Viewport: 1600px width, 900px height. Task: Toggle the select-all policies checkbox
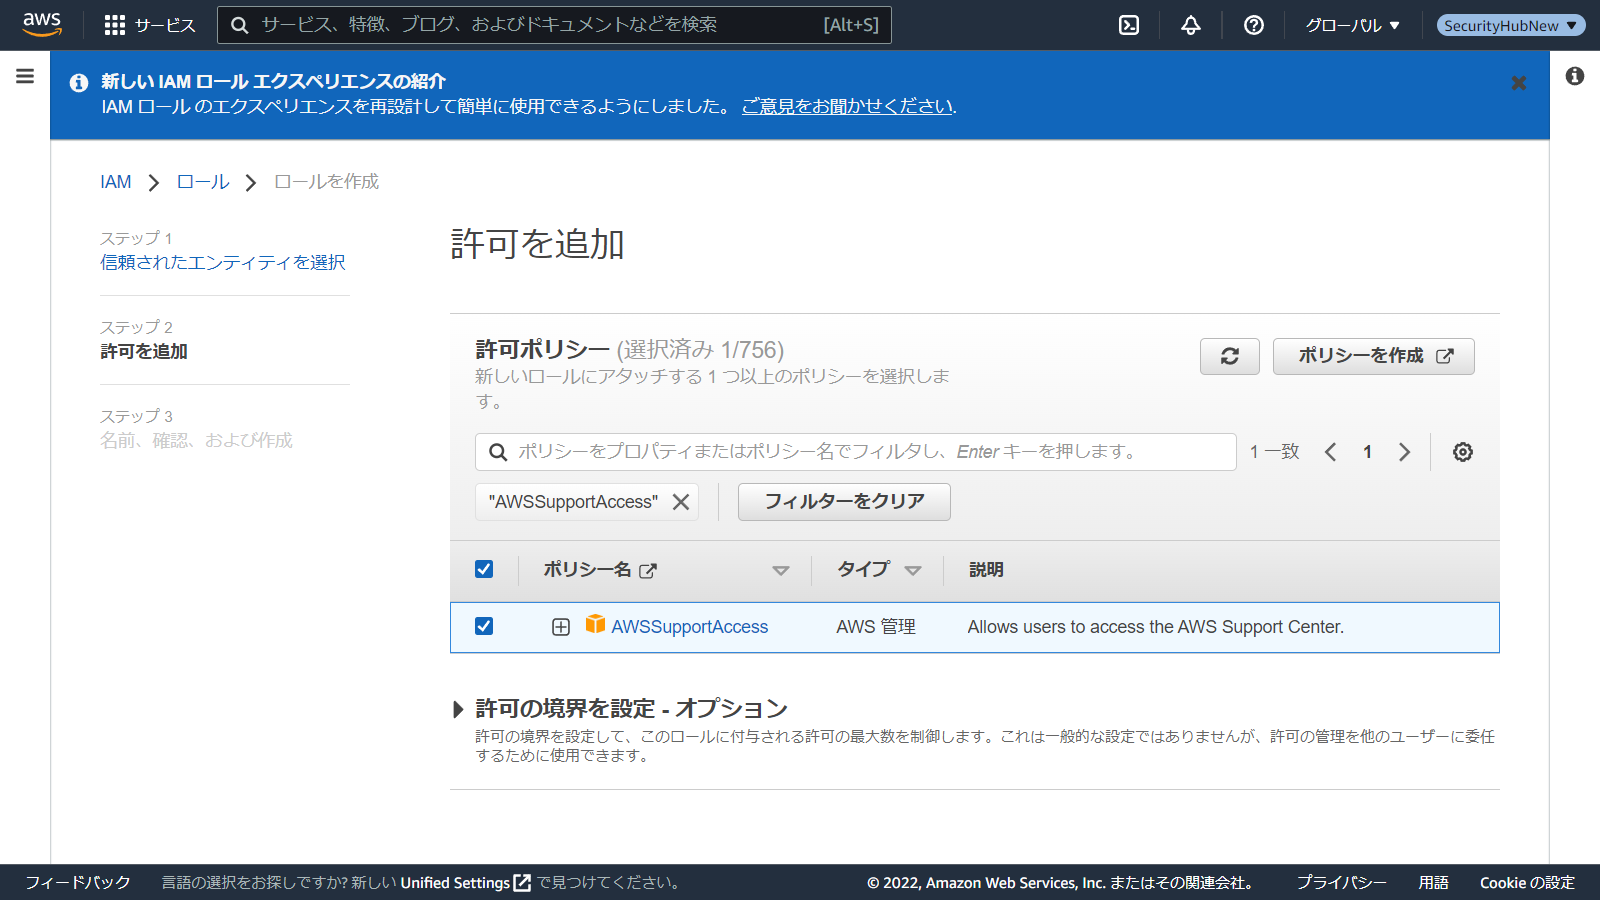(x=484, y=569)
